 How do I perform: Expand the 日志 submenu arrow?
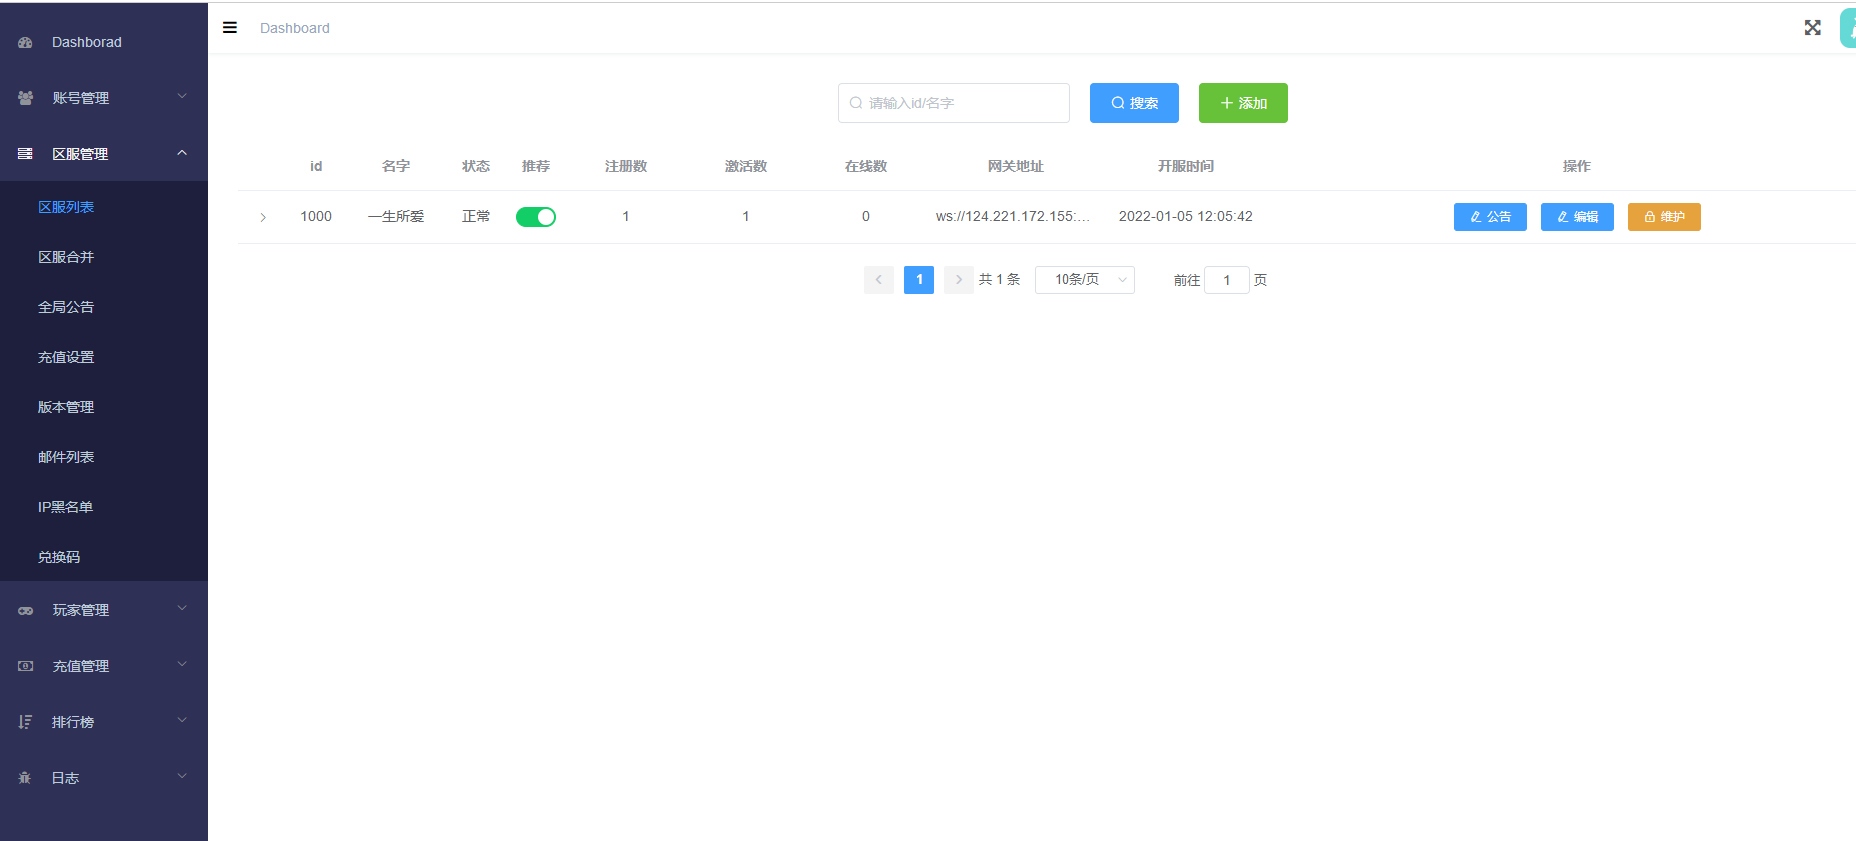click(182, 776)
